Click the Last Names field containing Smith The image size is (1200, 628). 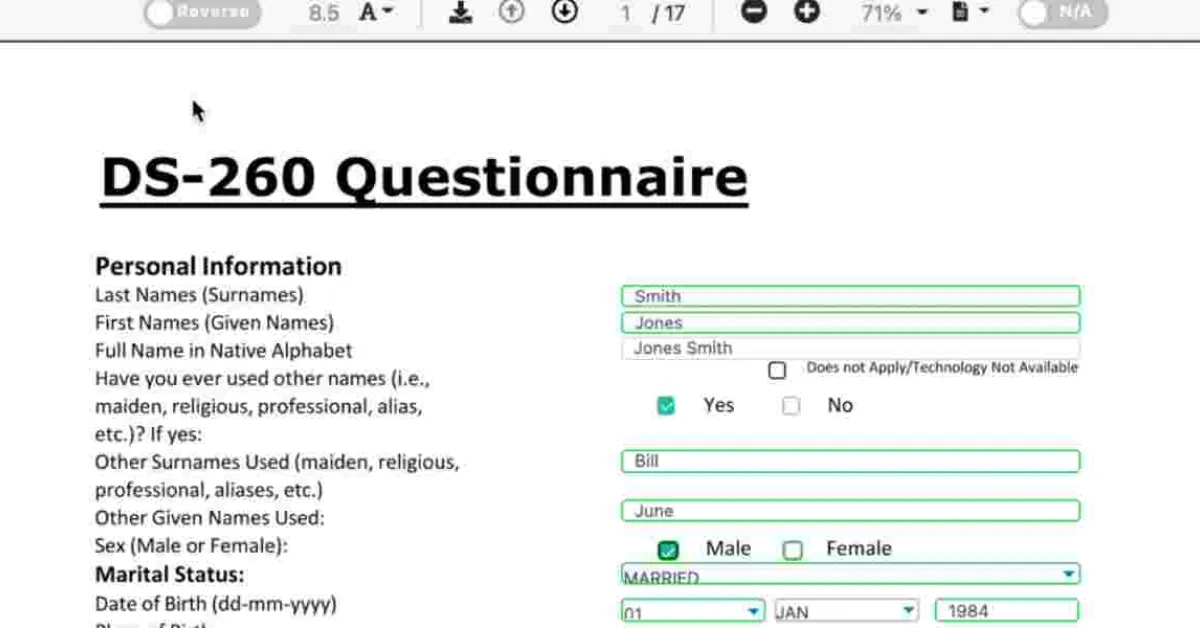850,296
